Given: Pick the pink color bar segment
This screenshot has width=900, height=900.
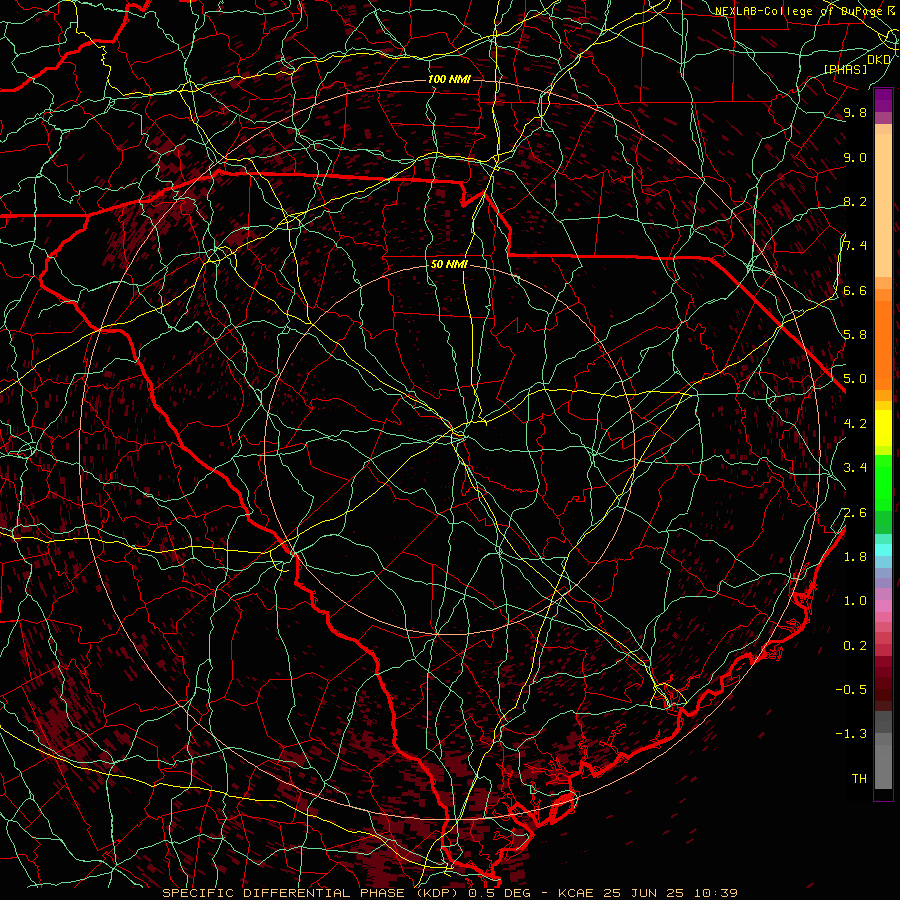Looking at the screenshot, I should (x=883, y=606).
